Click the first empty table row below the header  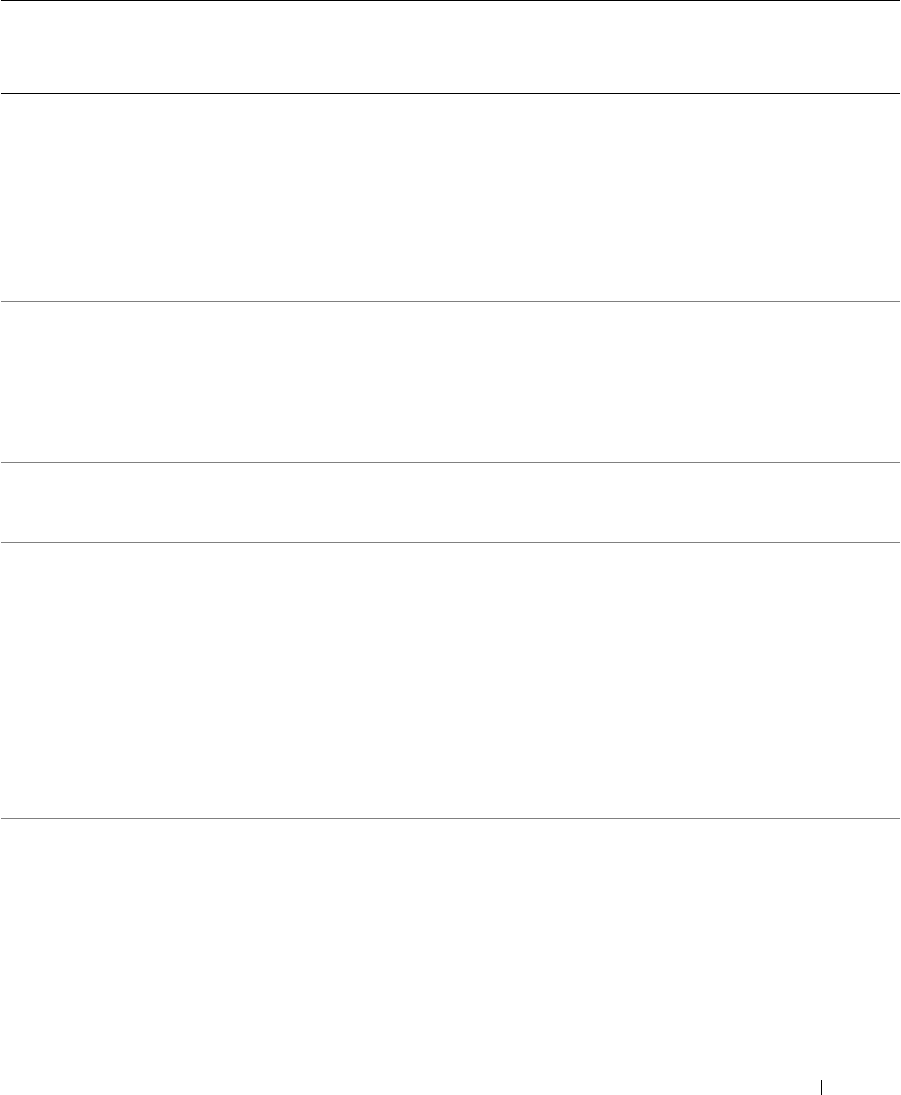point(450,197)
